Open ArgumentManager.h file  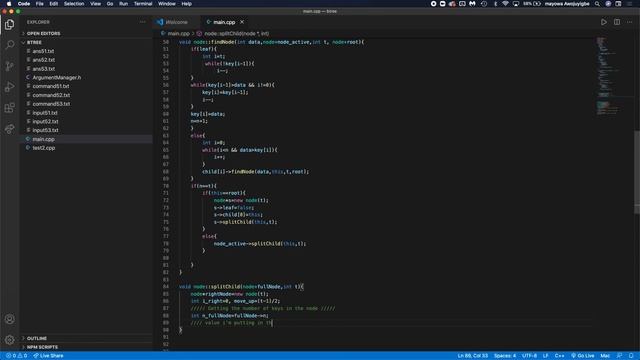[86, 78]
